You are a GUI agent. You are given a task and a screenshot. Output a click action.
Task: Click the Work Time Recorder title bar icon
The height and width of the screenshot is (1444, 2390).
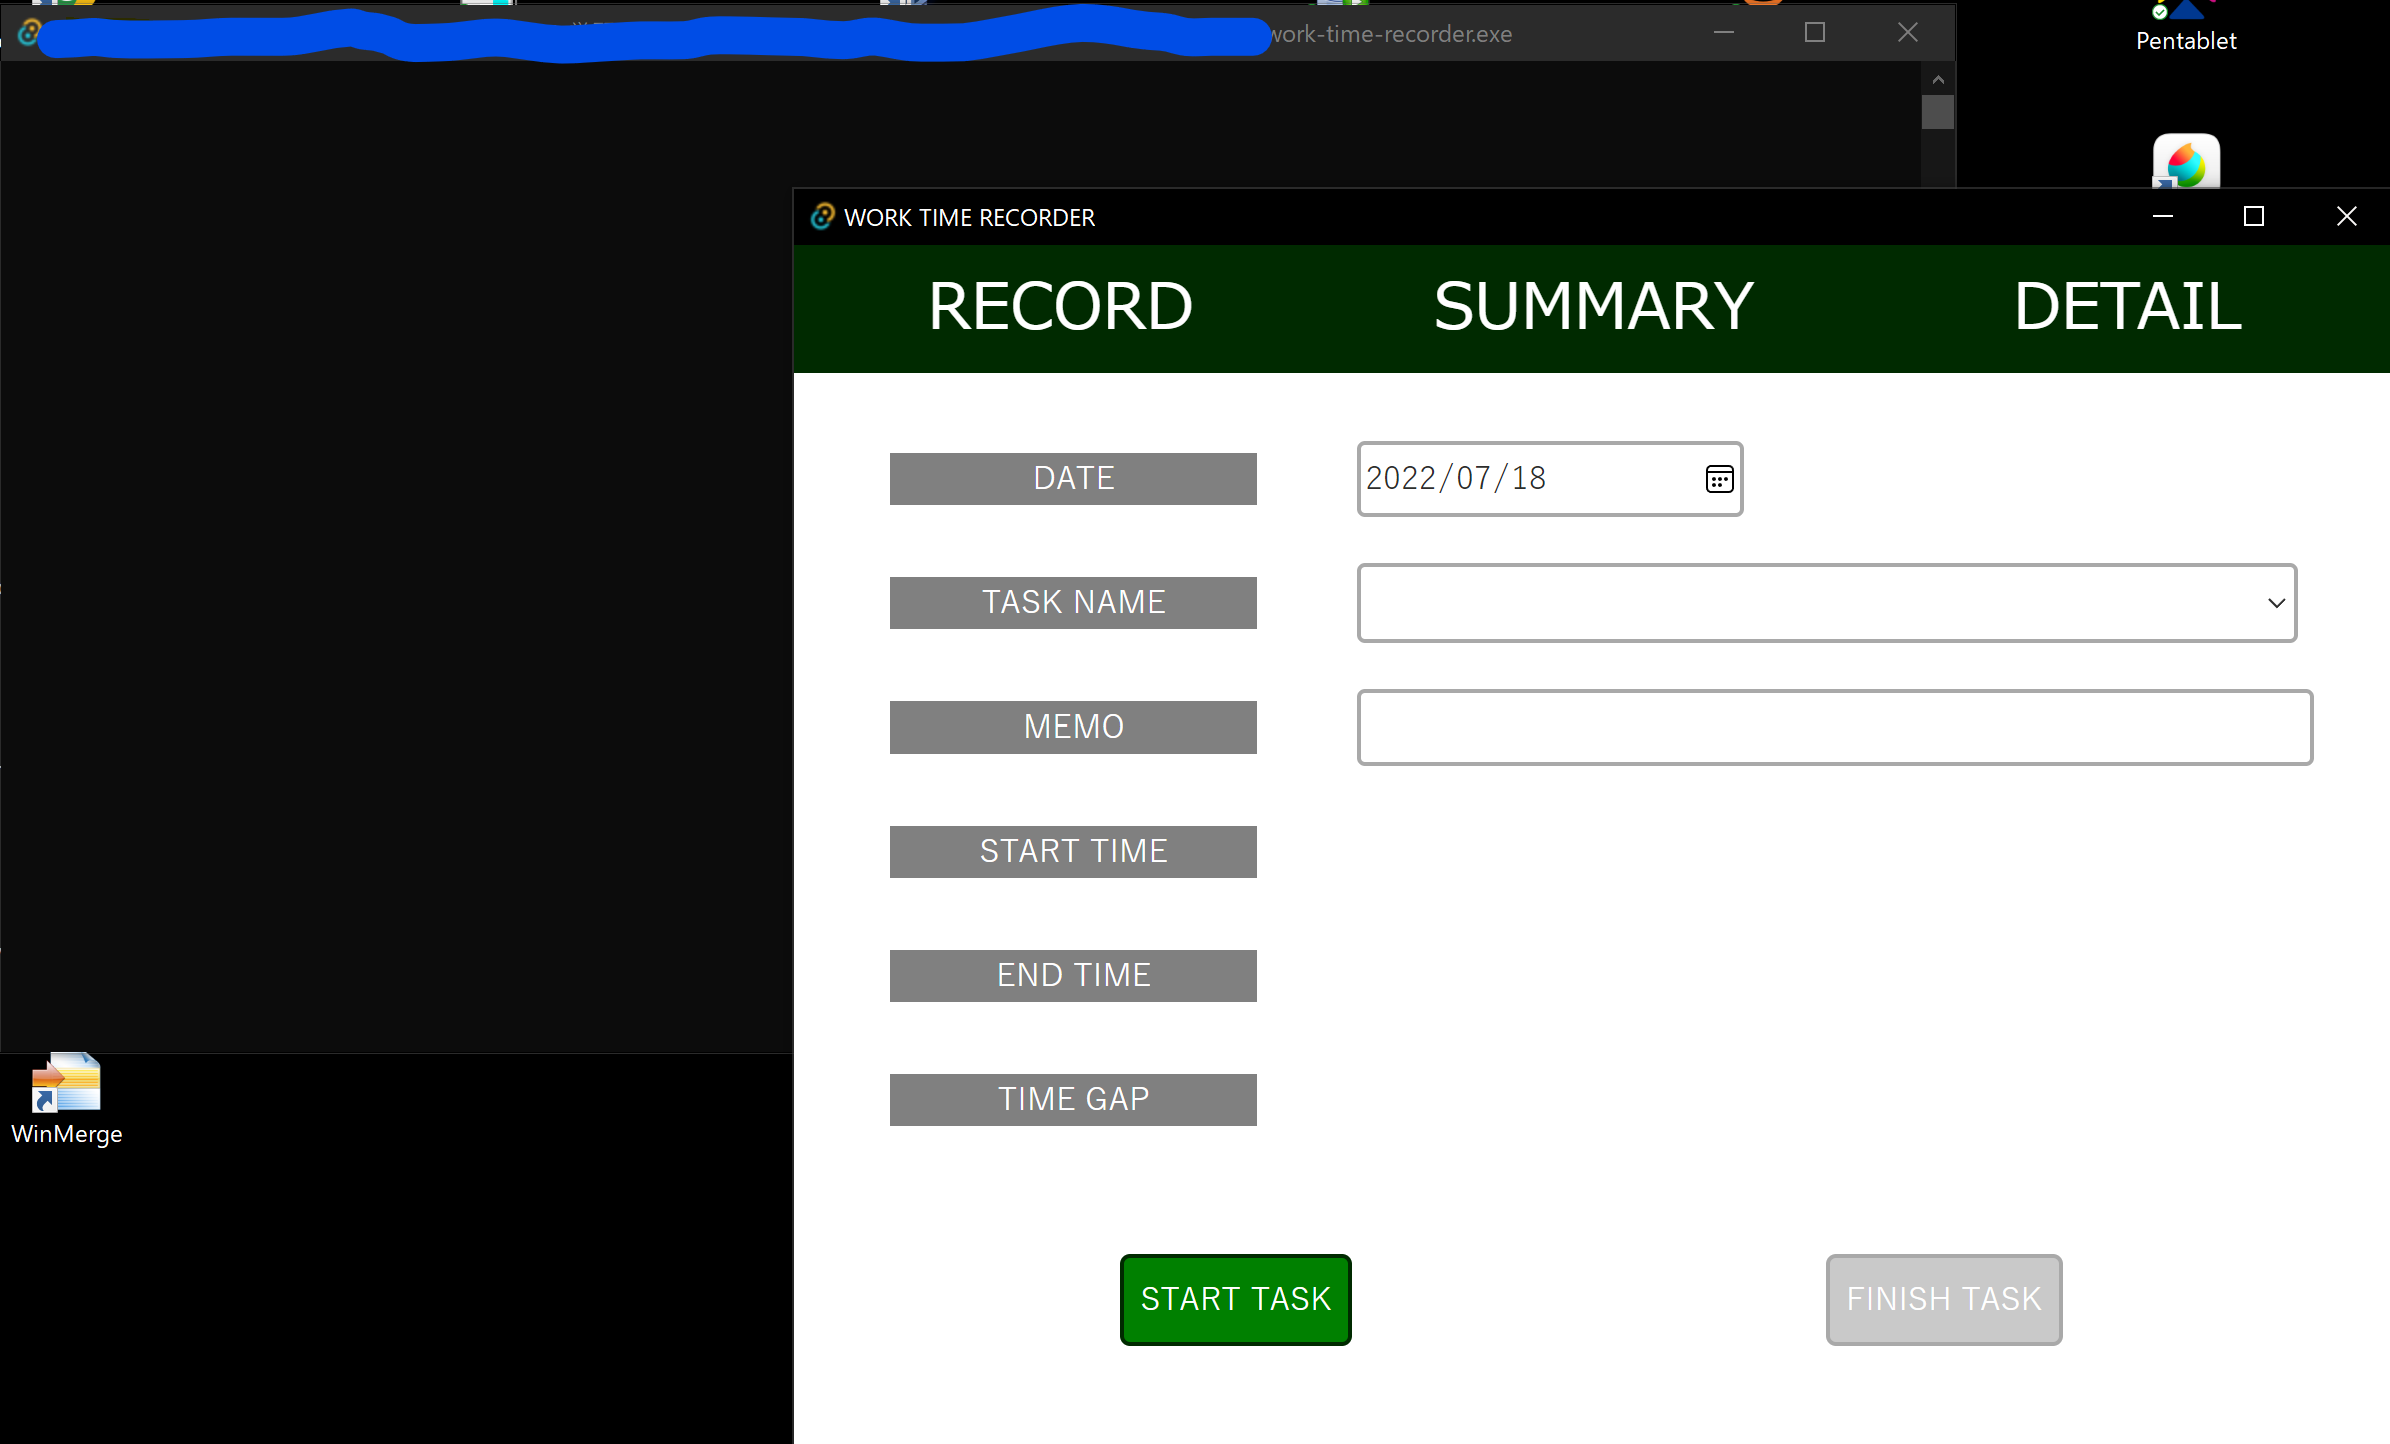[x=822, y=217]
